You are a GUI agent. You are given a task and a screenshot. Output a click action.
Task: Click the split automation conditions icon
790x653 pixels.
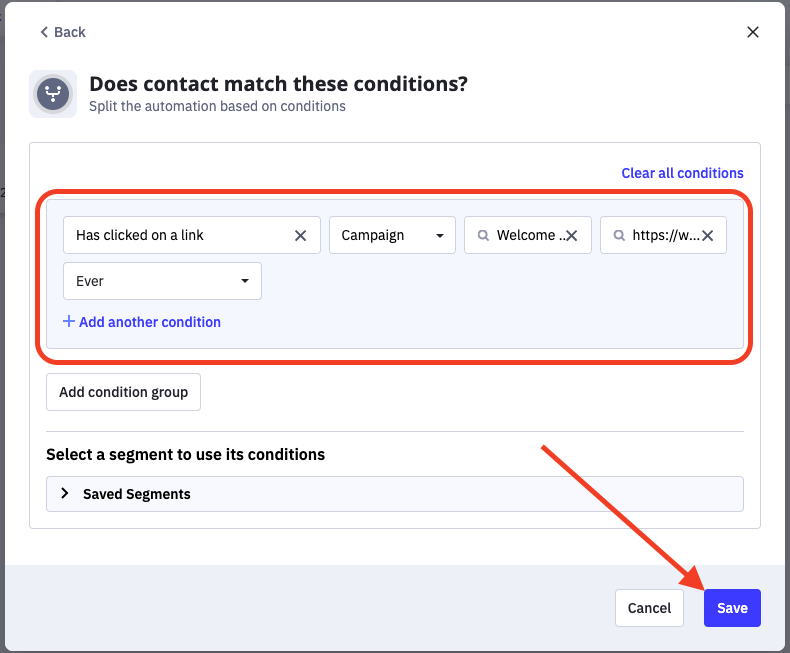(x=53, y=94)
